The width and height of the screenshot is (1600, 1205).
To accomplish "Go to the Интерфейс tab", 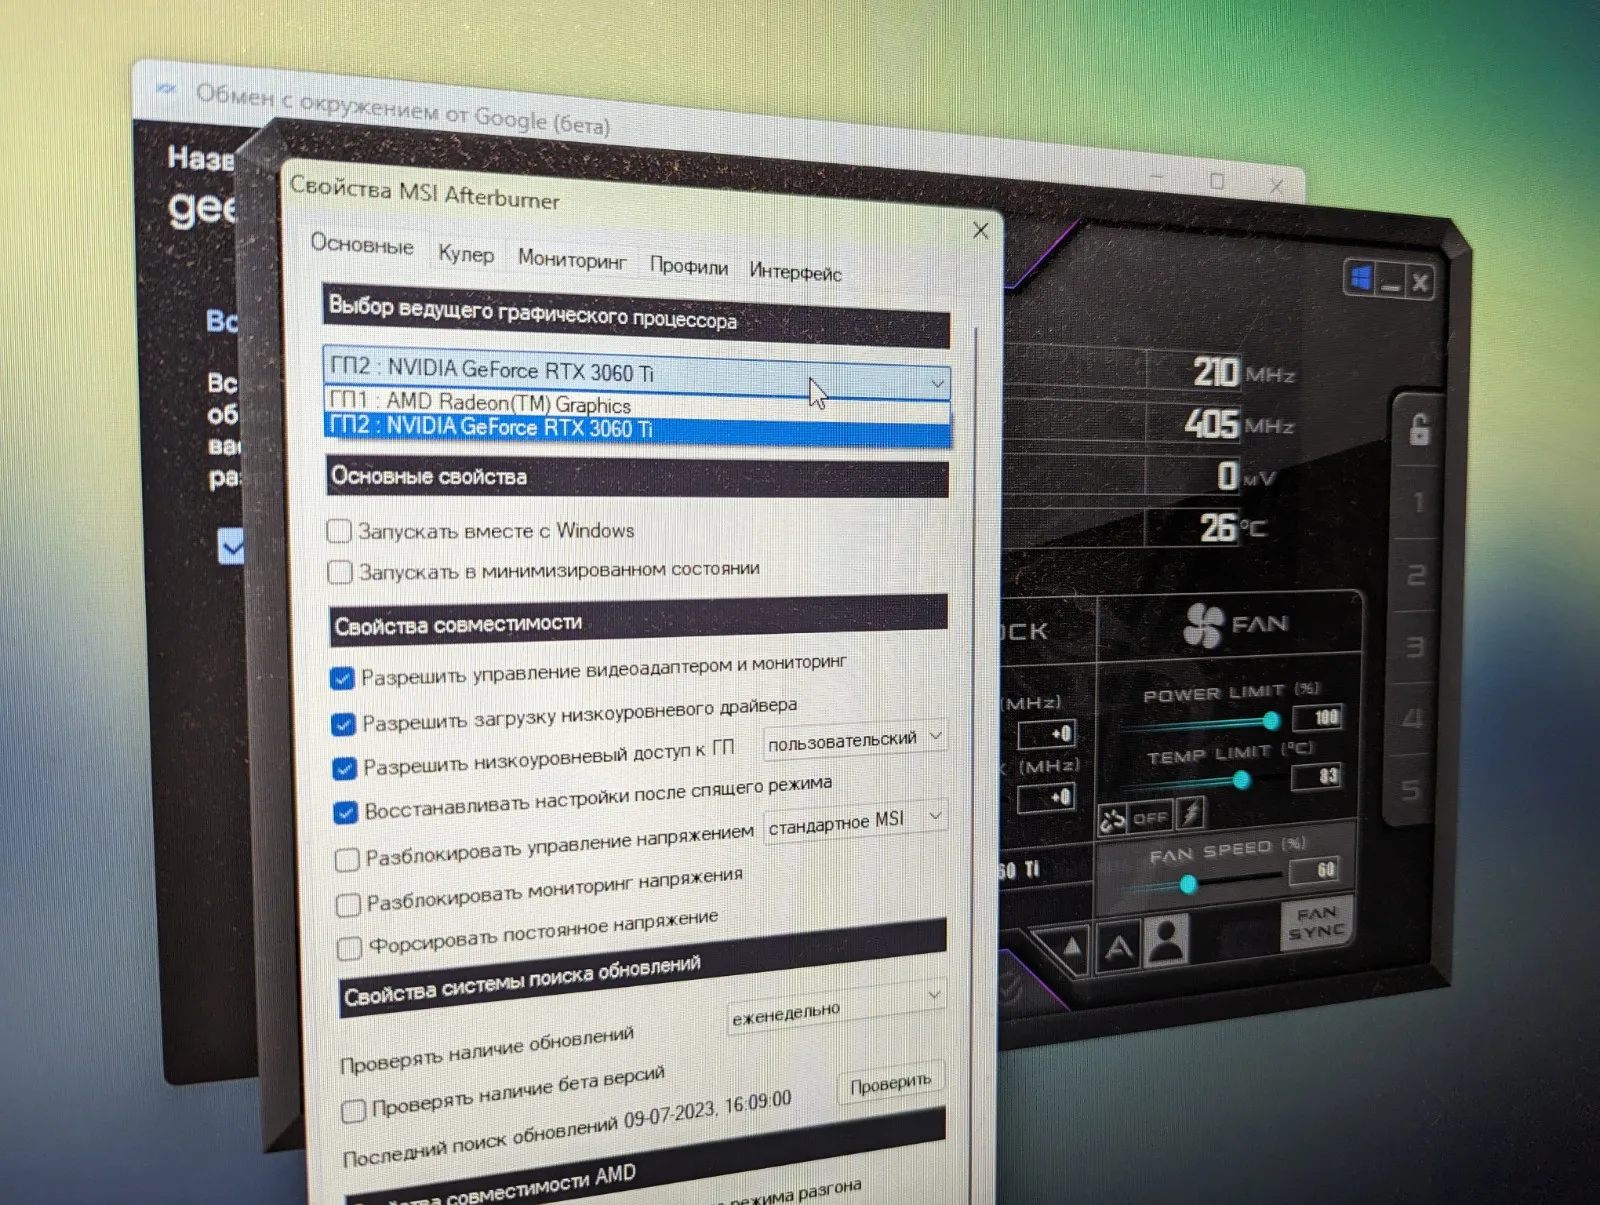I will coord(795,272).
